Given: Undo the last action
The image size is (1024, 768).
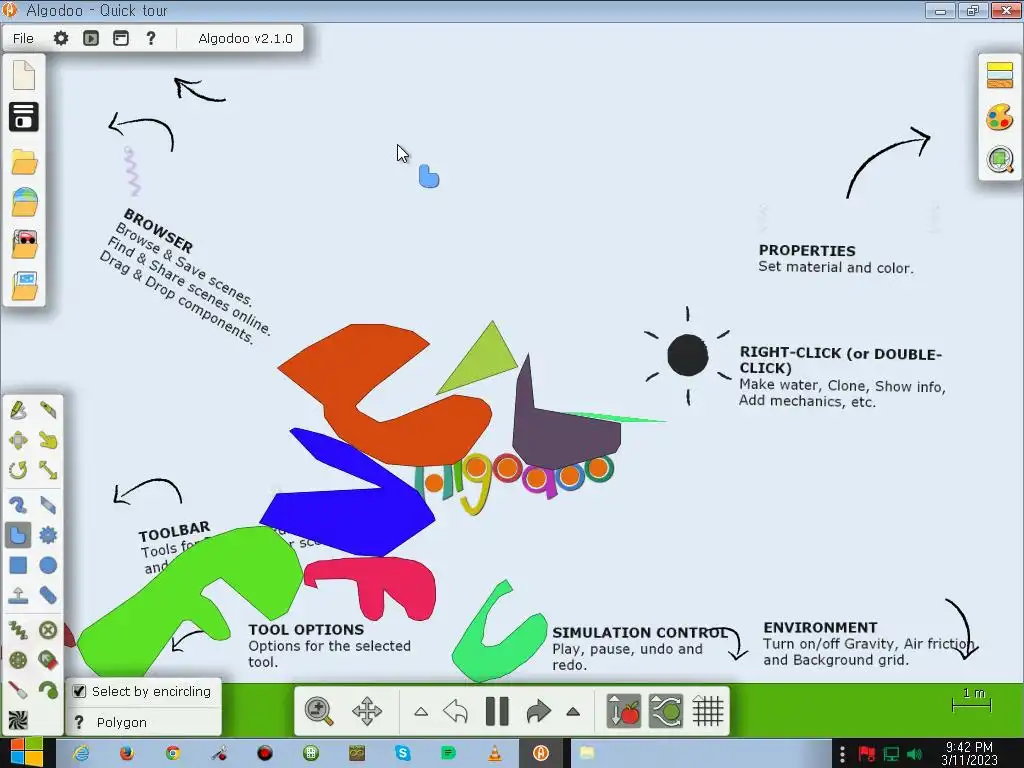Looking at the screenshot, I should click(x=456, y=711).
